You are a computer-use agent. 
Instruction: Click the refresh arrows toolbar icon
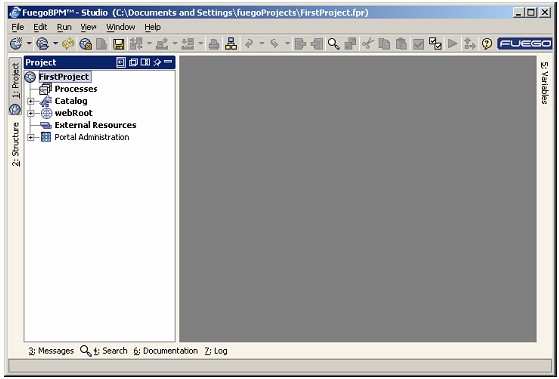(x=68, y=44)
